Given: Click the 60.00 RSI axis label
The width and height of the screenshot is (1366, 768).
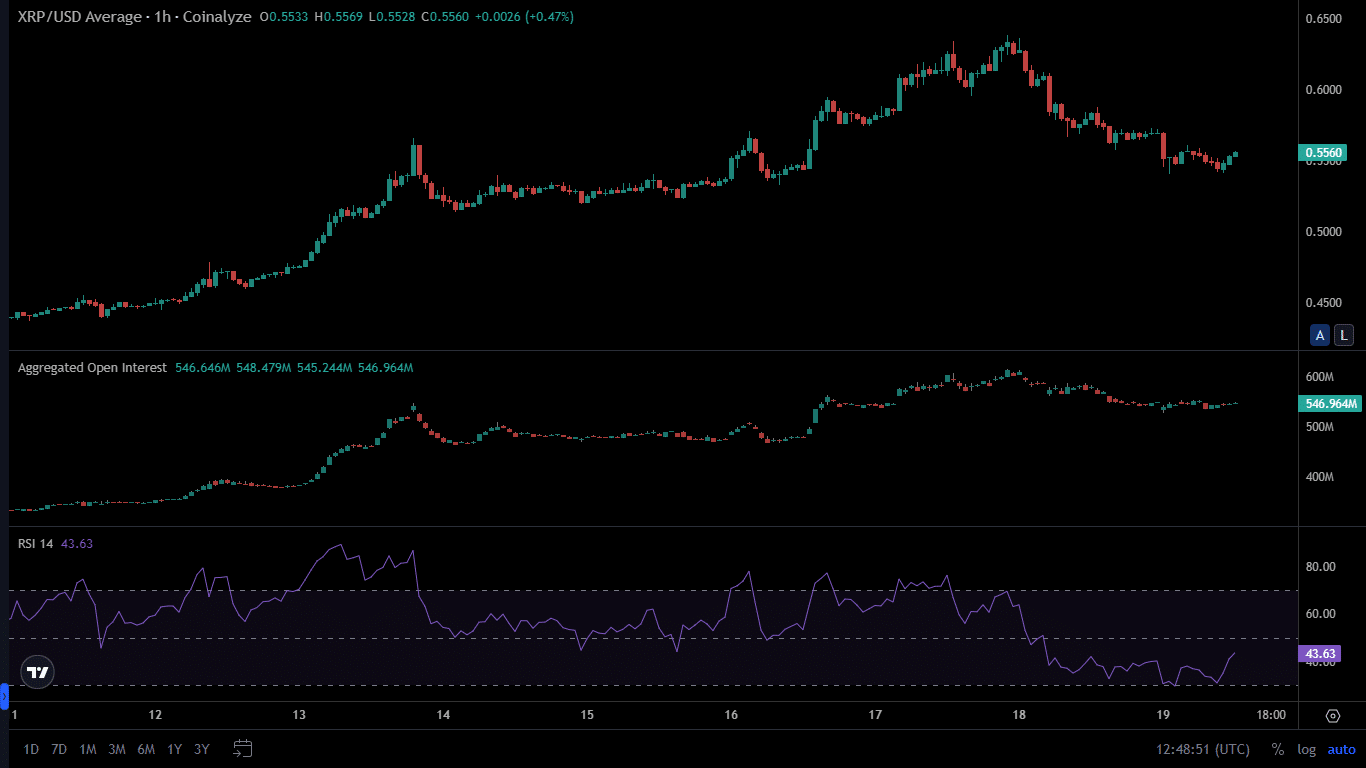Looking at the screenshot, I should pos(1320,614).
